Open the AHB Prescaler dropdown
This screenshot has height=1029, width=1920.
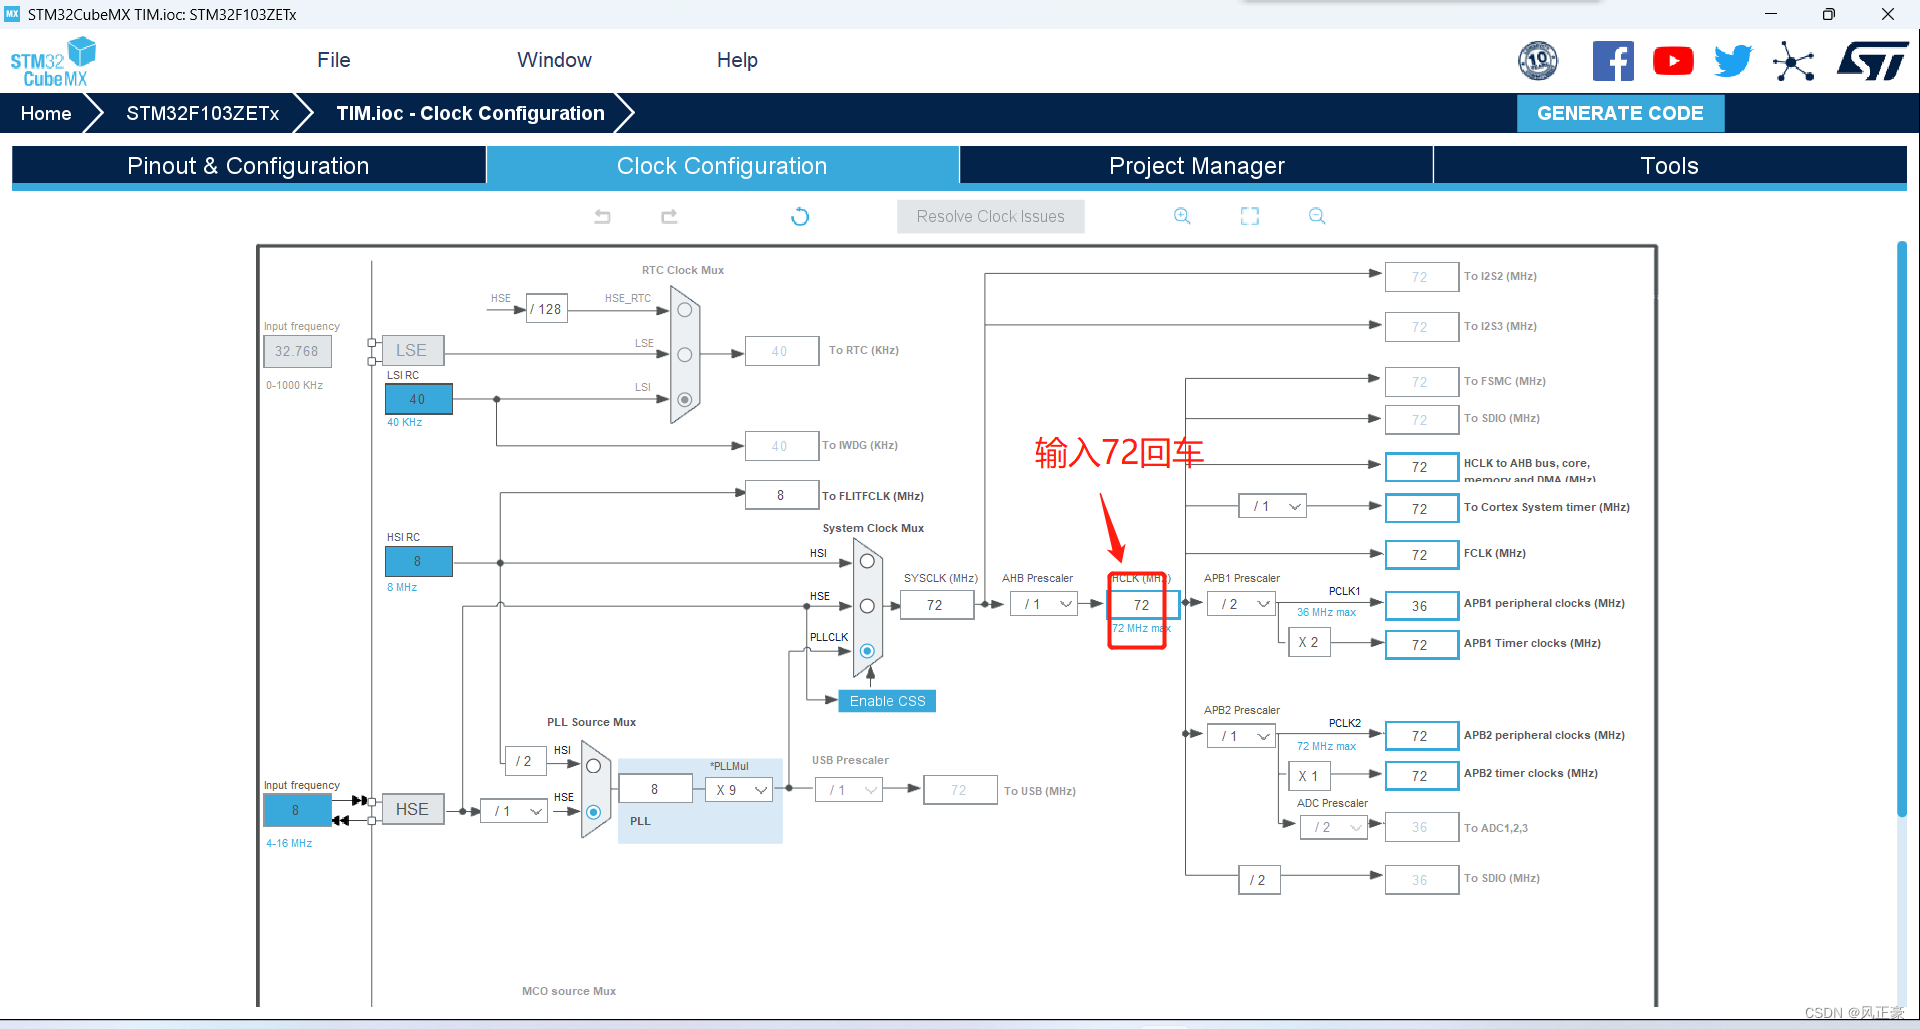coord(1043,604)
